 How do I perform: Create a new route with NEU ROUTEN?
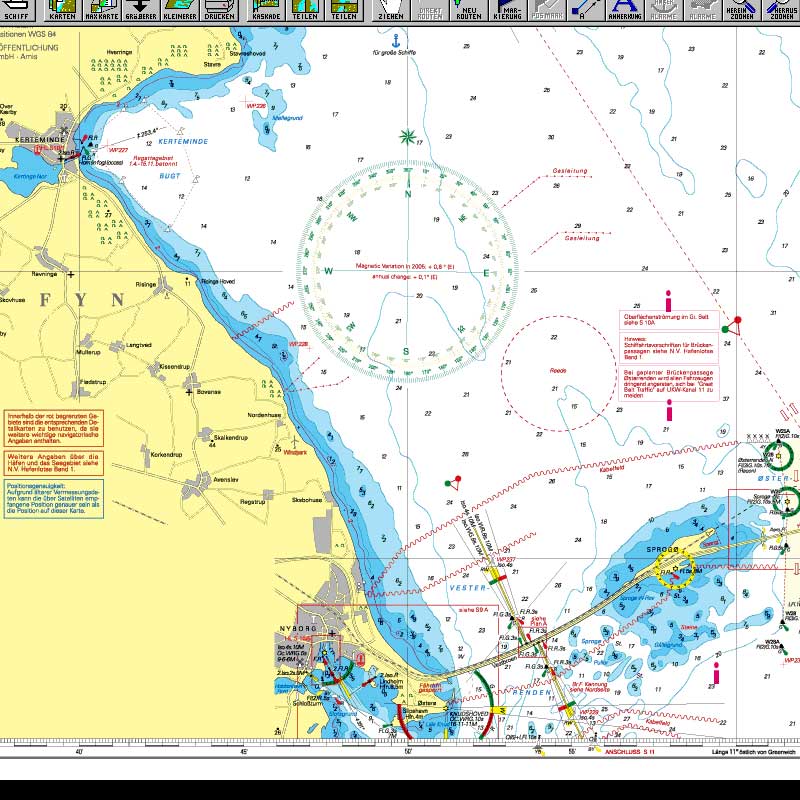pos(467,11)
